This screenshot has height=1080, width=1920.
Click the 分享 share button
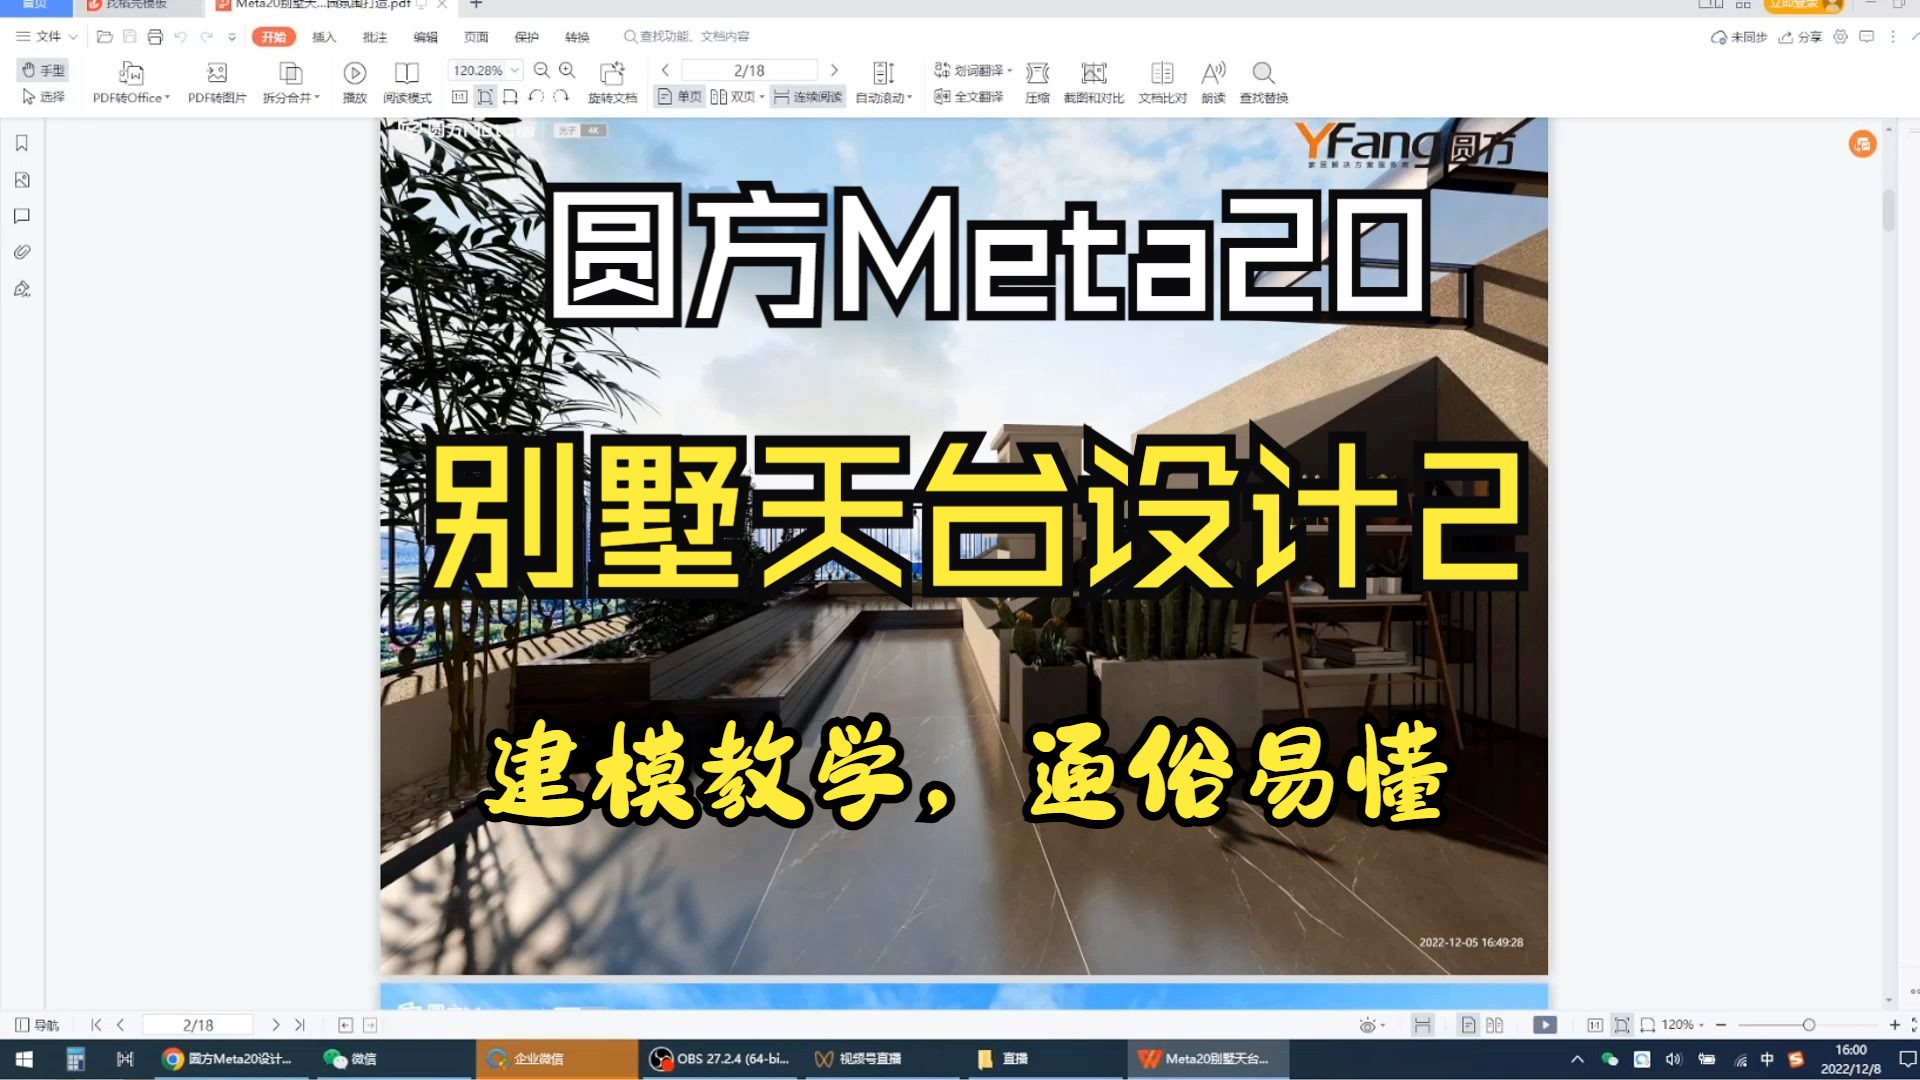1800,37
